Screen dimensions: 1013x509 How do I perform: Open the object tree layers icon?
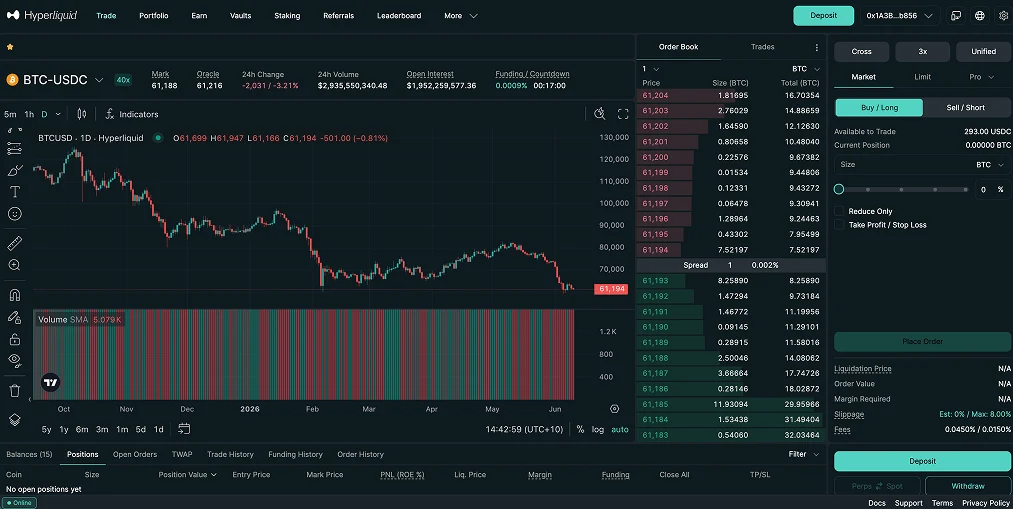pos(14,419)
